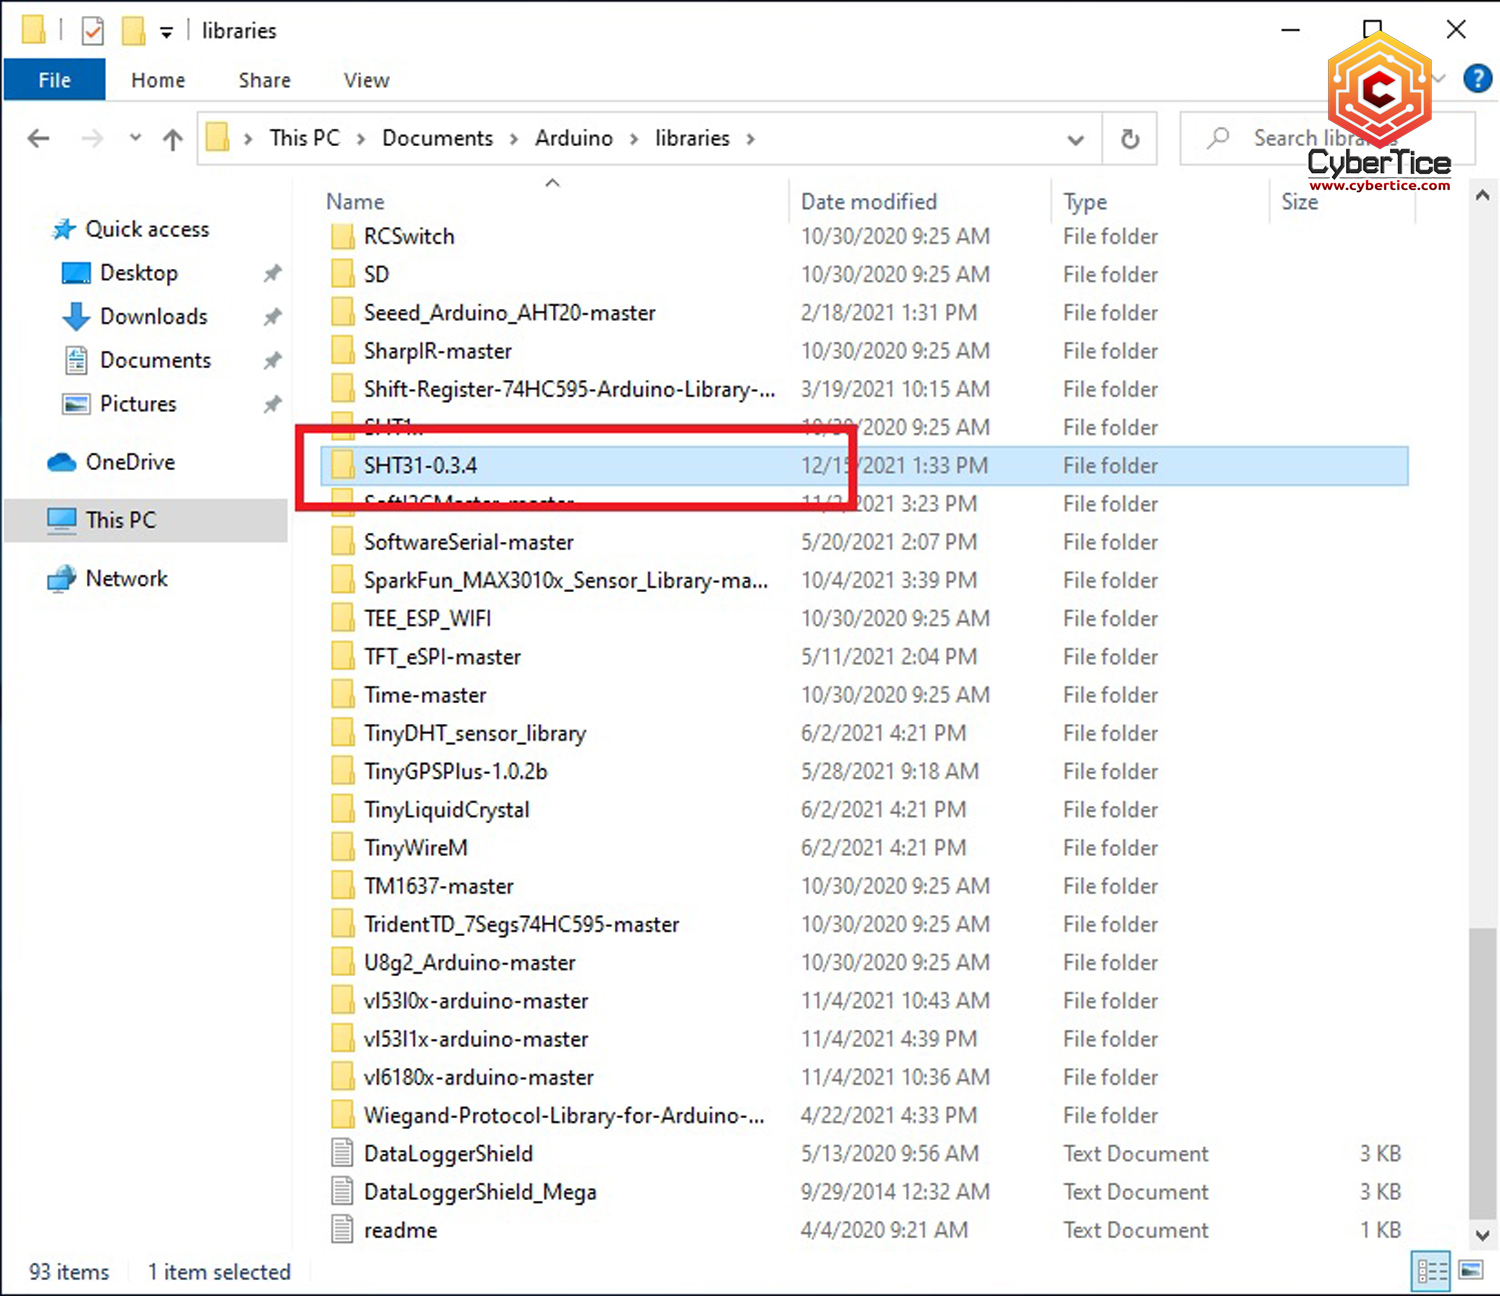
Task: Select Downloads in Quick access
Action: [x=153, y=317]
